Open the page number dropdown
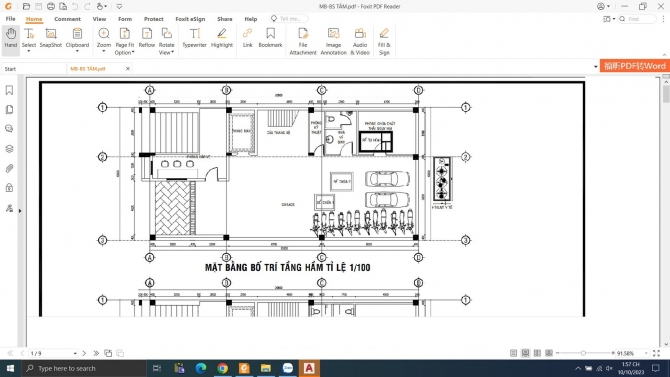 (75, 353)
